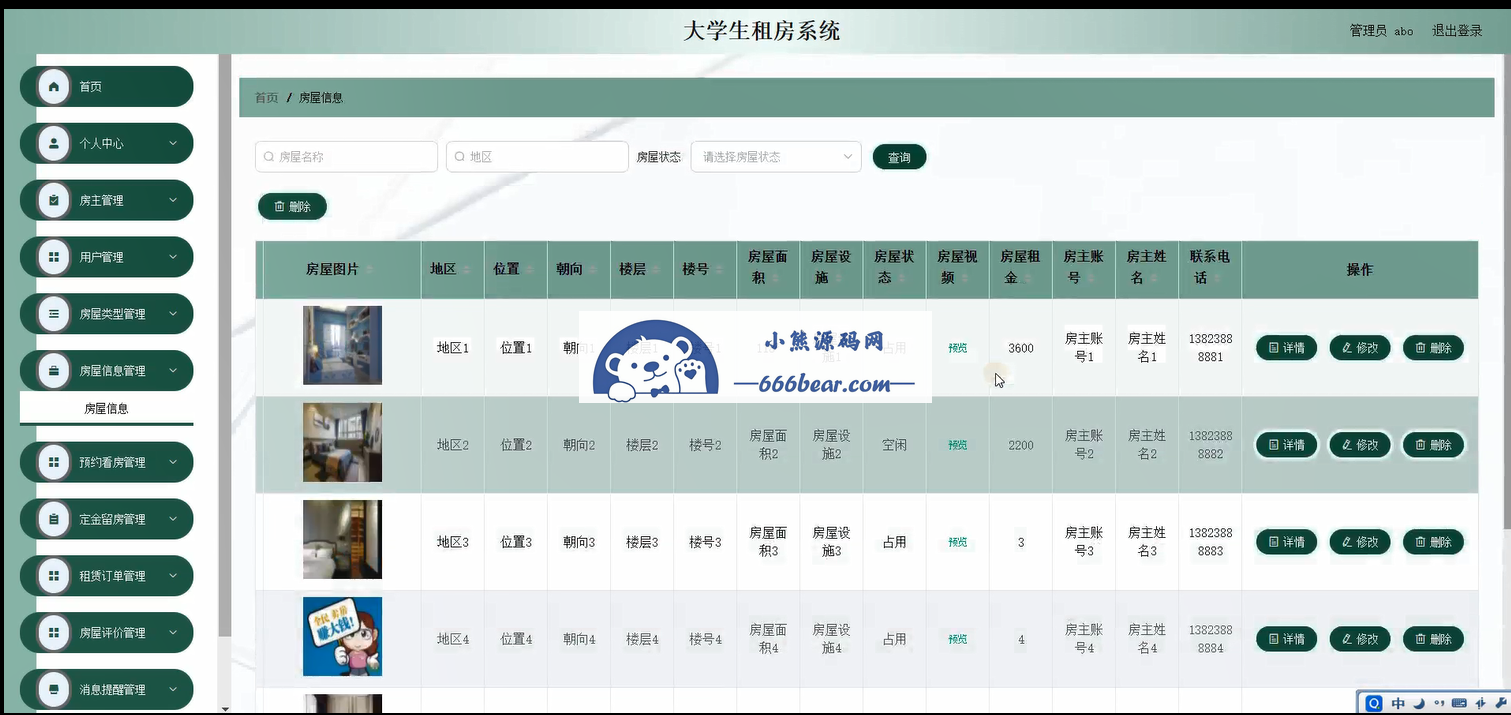
Task: Click 删除 for the 地区2 row
Action: [1434, 445]
